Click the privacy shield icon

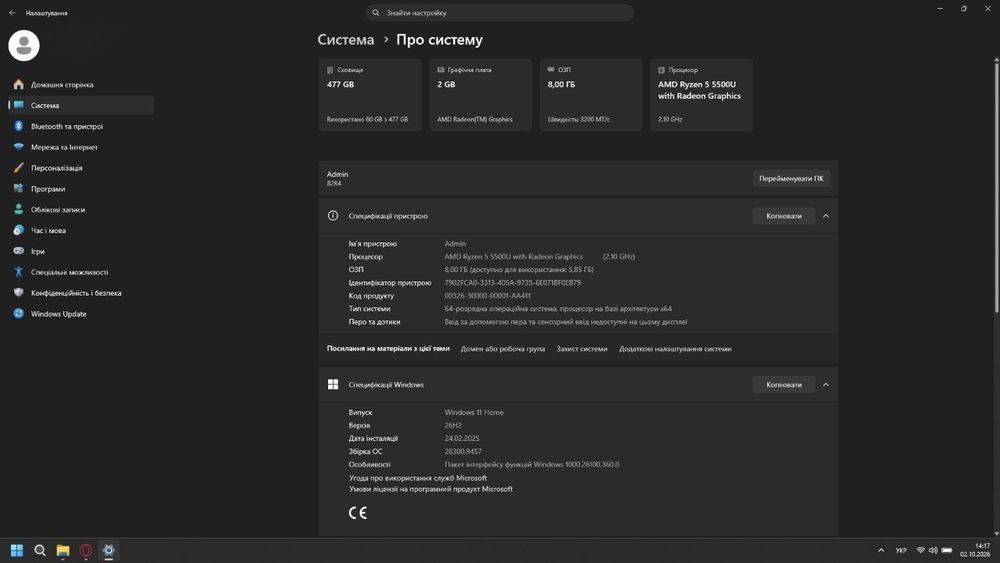18,293
